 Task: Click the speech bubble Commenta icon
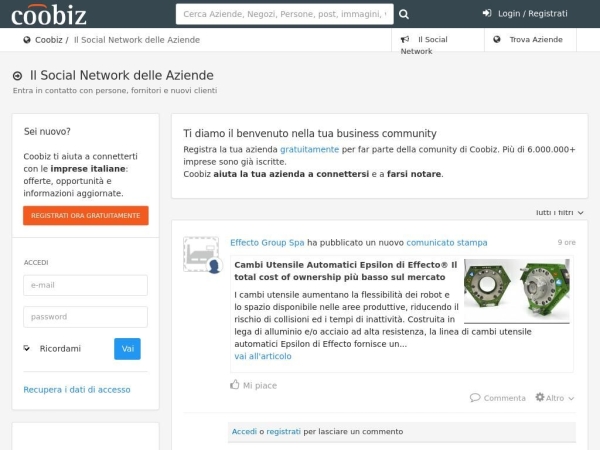pyautogui.click(x=475, y=398)
